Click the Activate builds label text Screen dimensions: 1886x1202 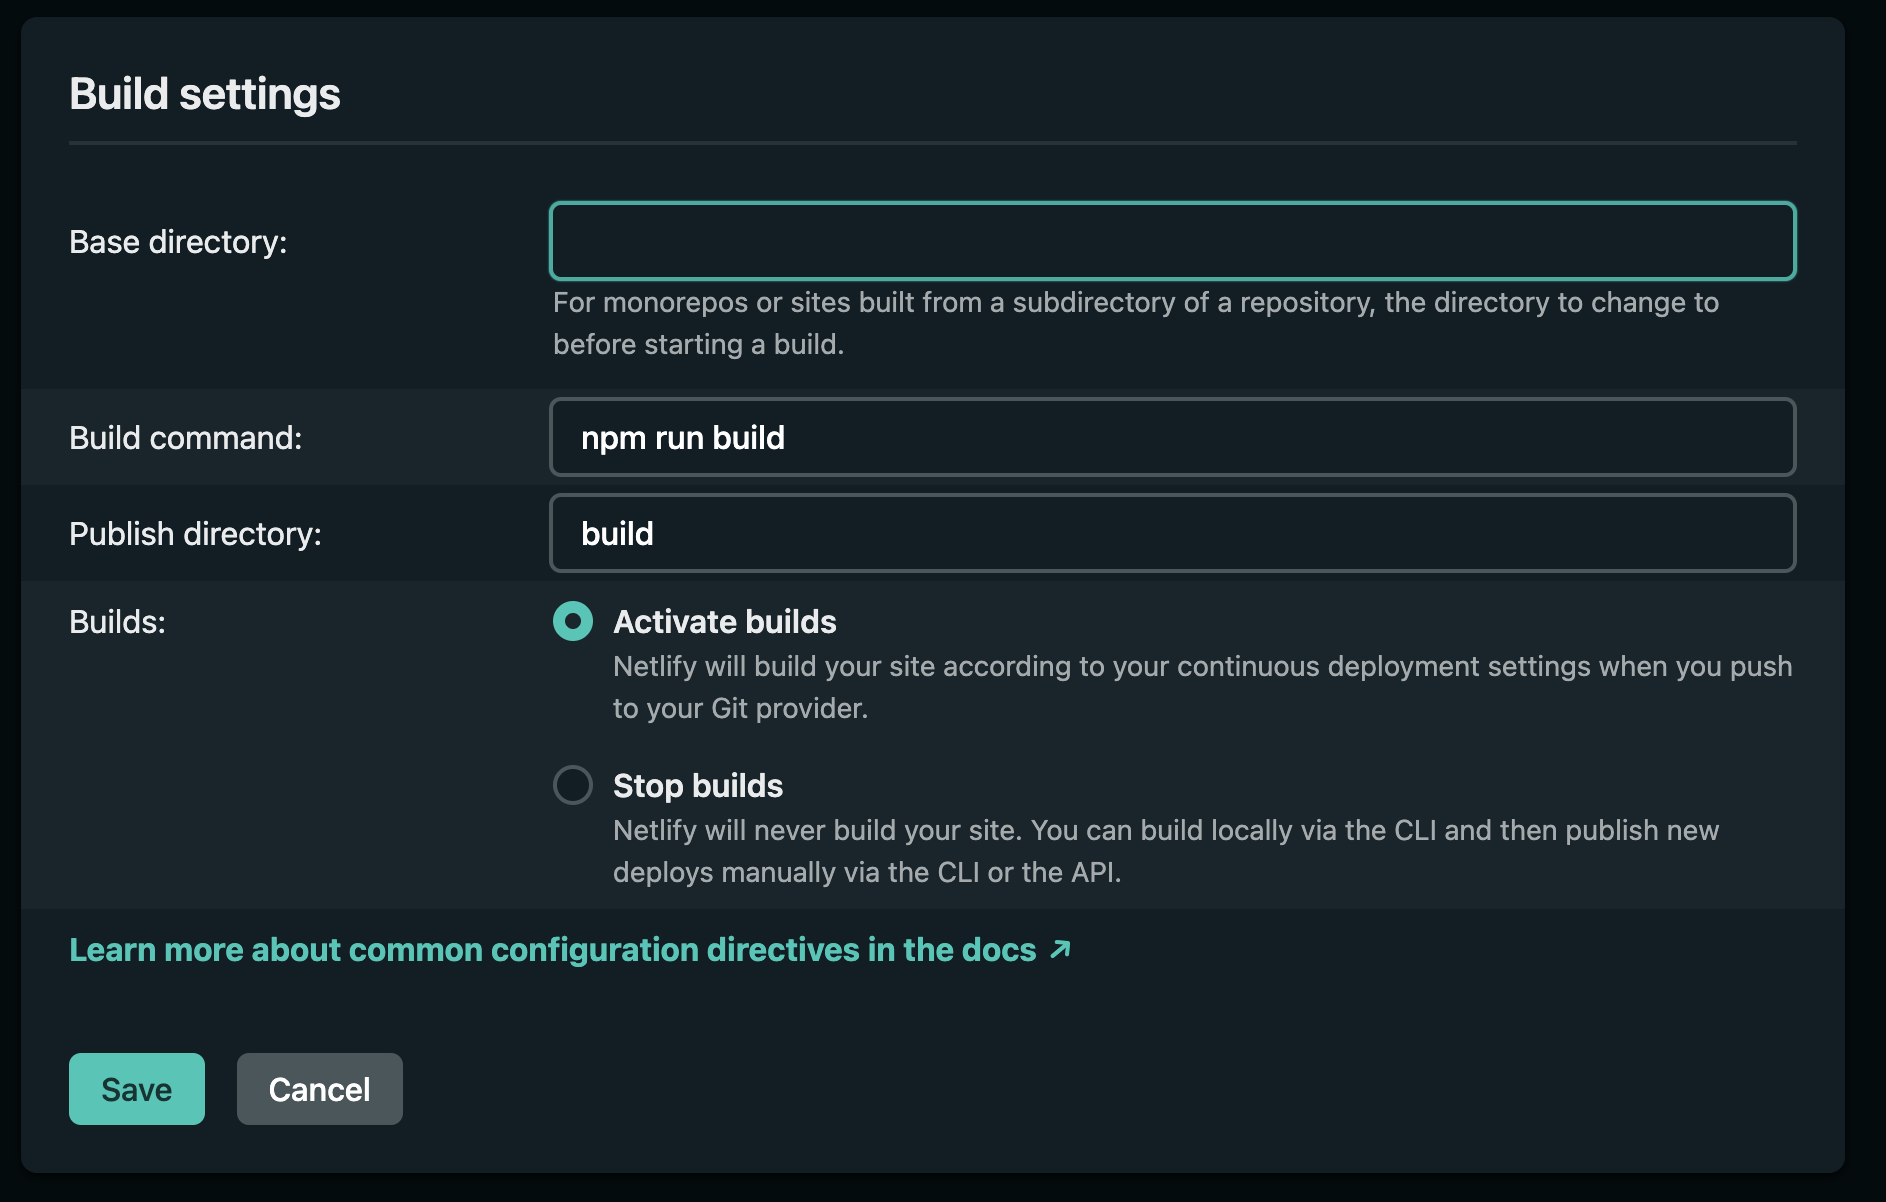click(x=725, y=621)
